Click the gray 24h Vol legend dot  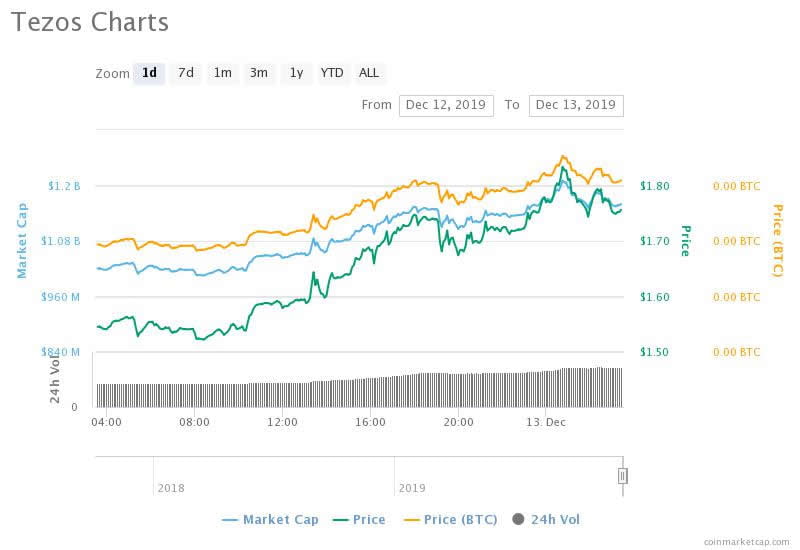pyautogui.click(x=518, y=519)
